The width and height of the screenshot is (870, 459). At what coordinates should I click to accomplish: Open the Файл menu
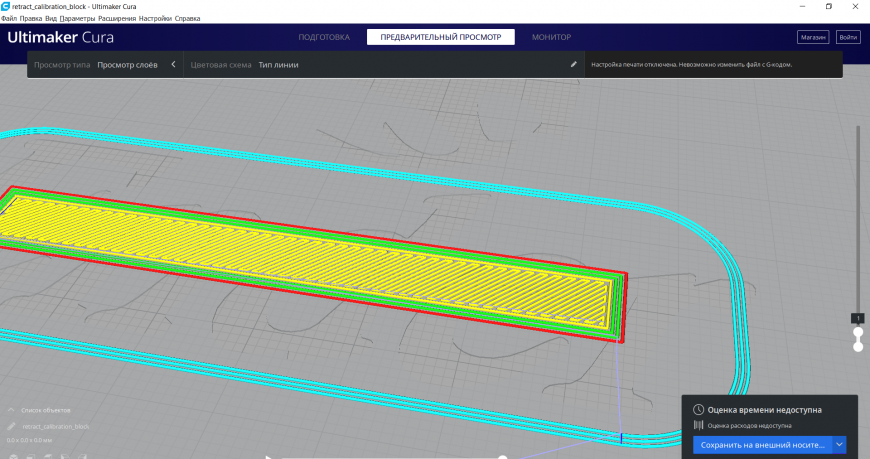pyautogui.click(x=9, y=18)
